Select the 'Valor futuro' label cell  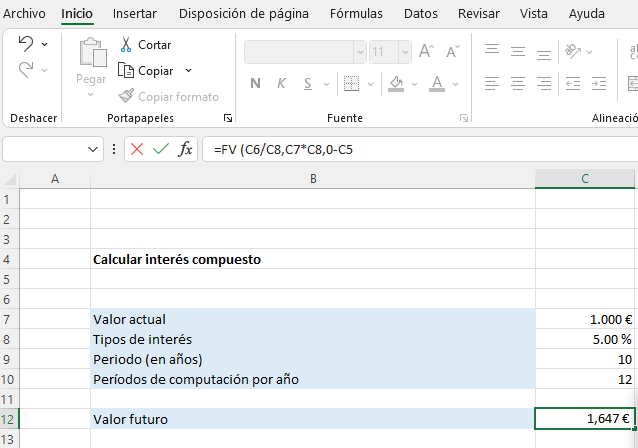click(313, 419)
